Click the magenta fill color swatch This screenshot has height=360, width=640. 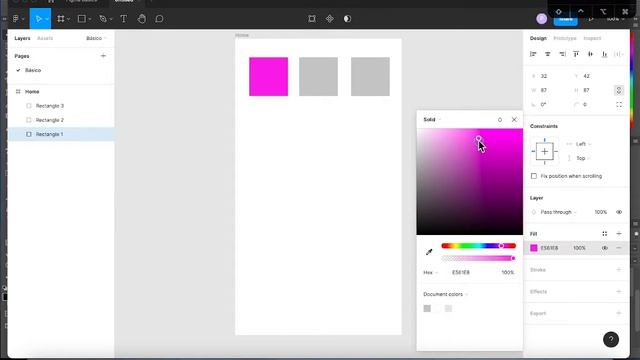point(533,248)
